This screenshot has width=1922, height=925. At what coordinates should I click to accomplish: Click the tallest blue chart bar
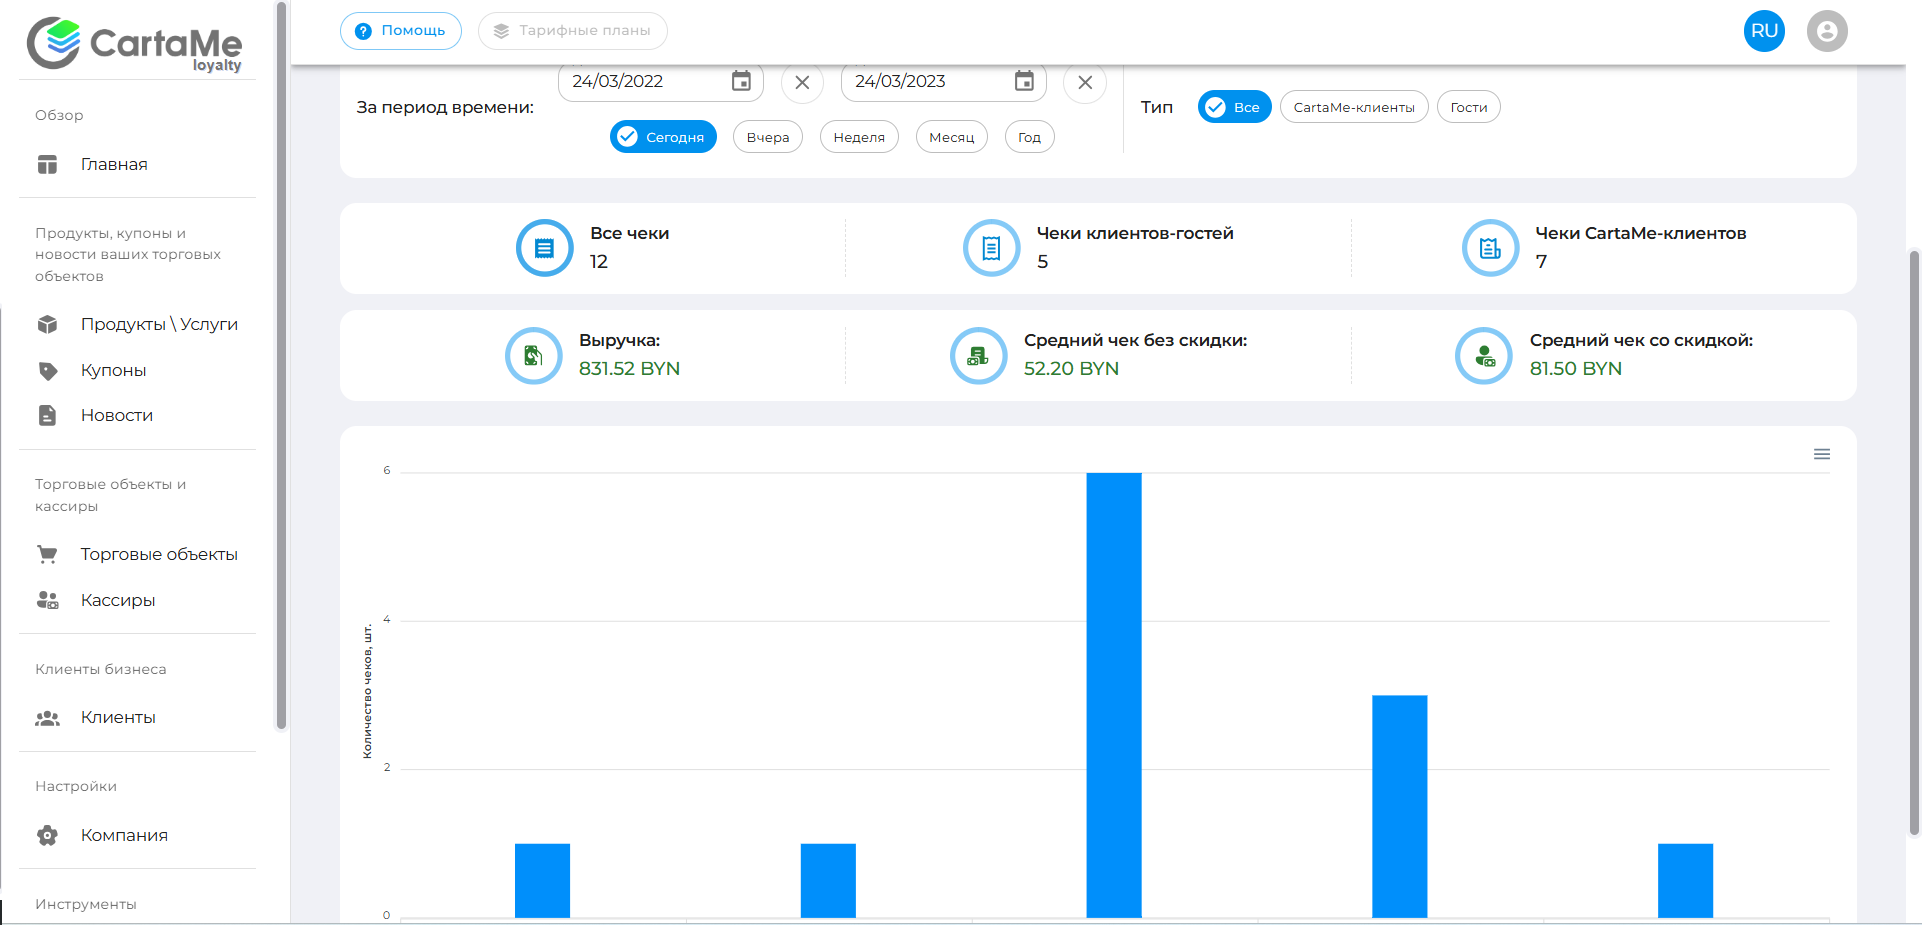[1114, 695]
